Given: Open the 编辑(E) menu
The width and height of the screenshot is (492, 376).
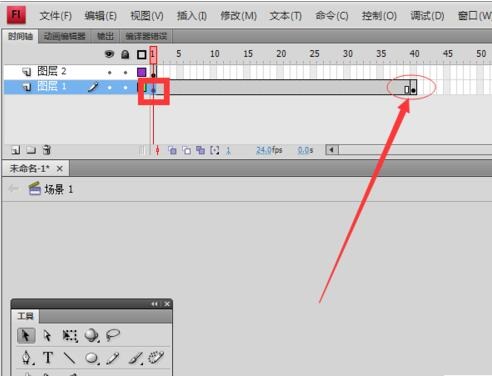Looking at the screenshot, I should 101,16.
